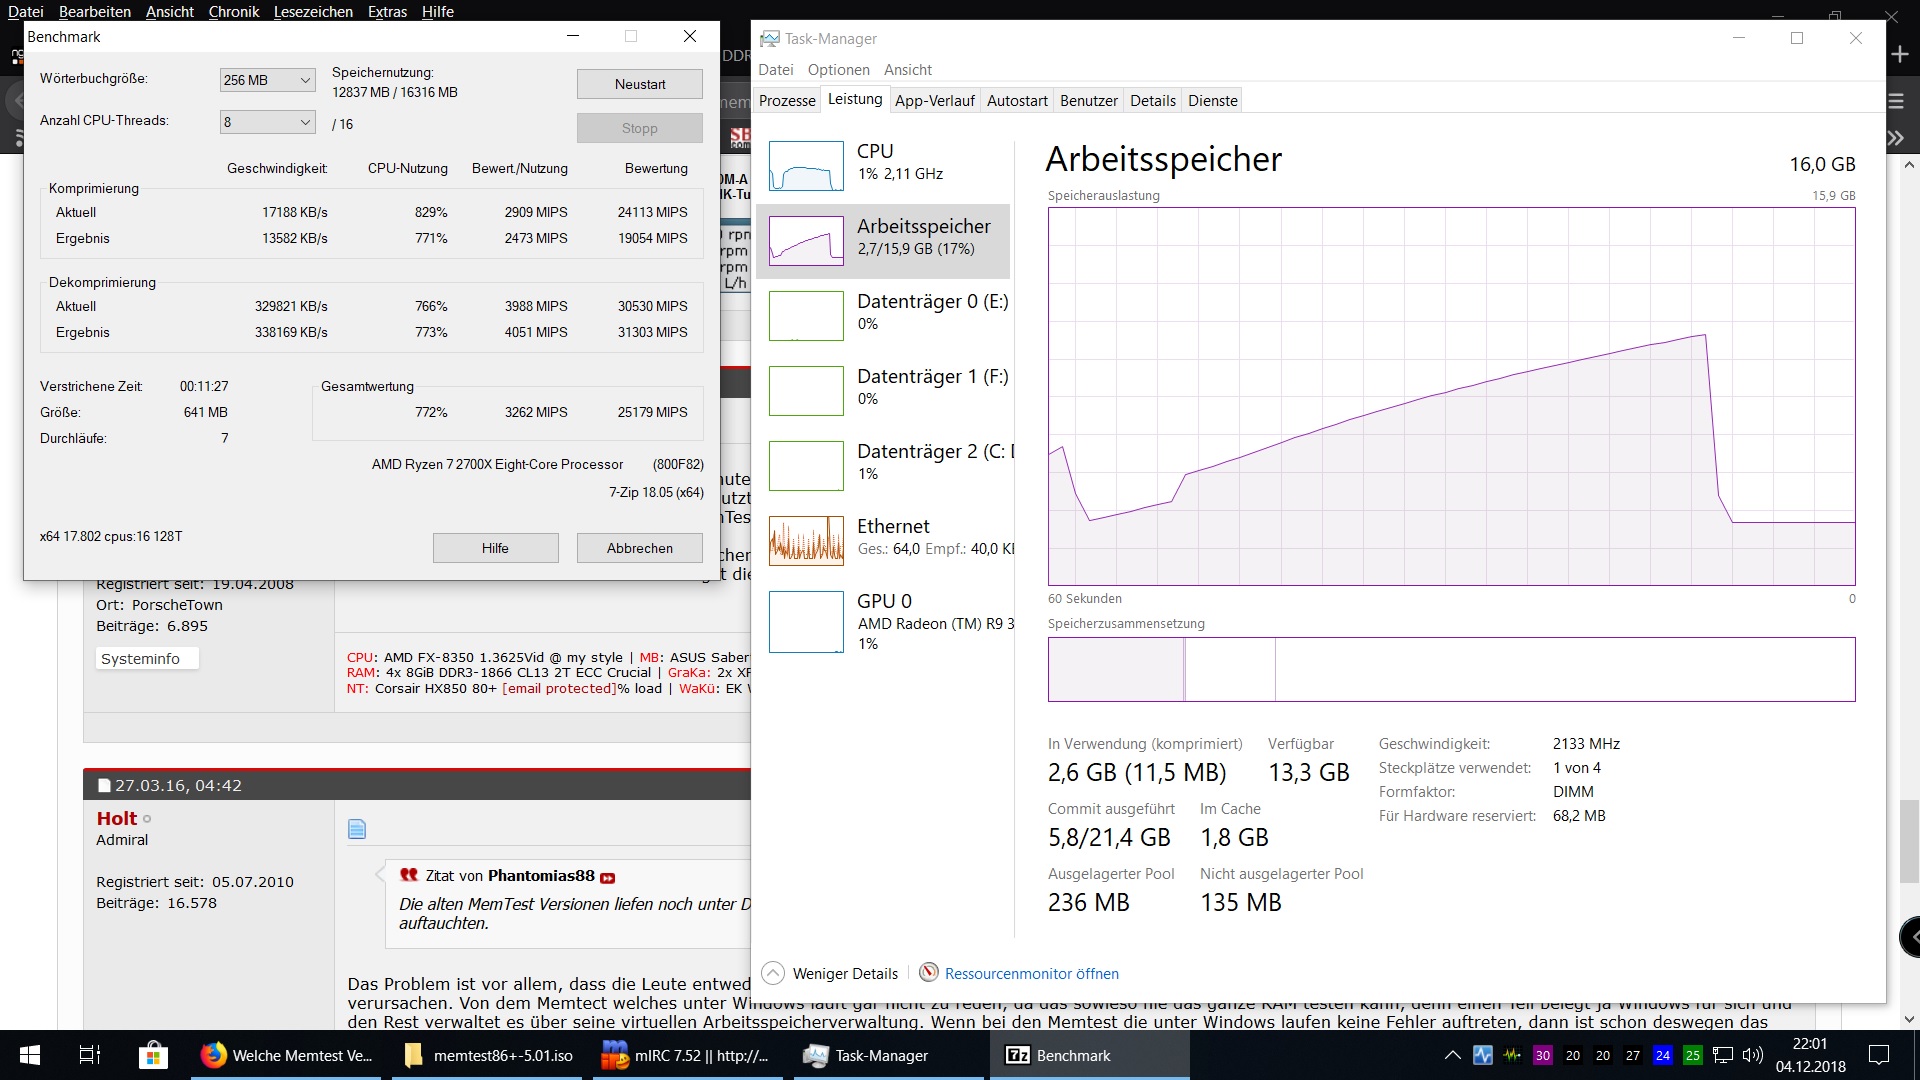Open Task View taskbar icon
Screen dimensions: 1920x1080
click(90, 1055)
